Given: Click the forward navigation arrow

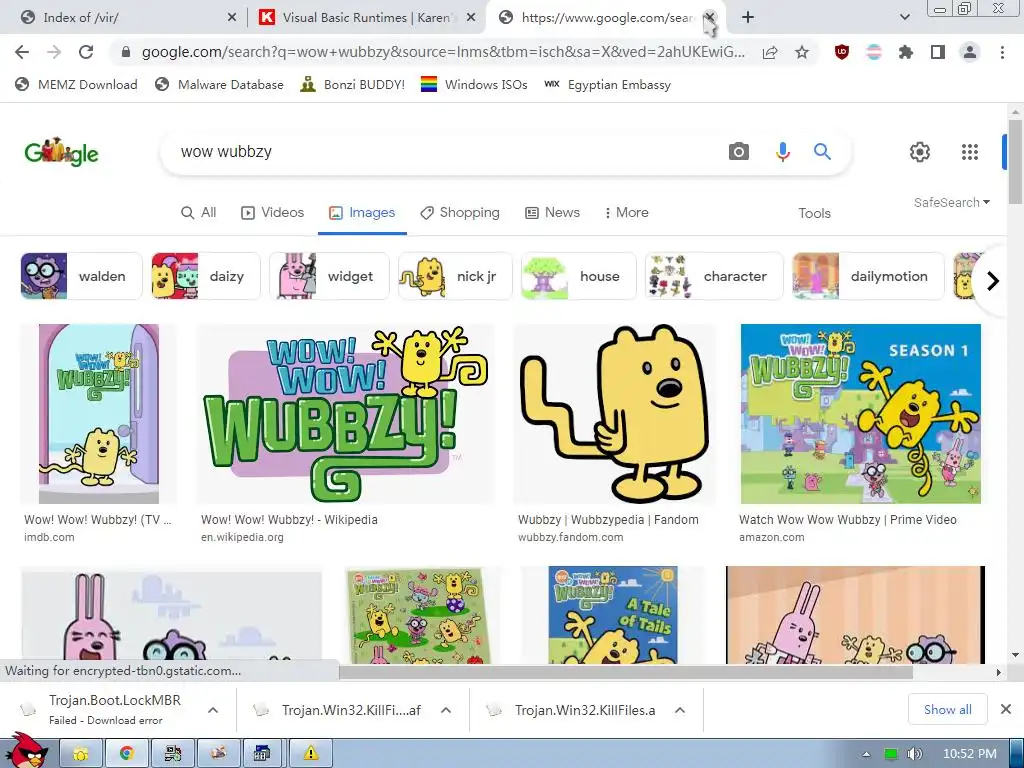Looking at the screenshot, I should (54, 52).
